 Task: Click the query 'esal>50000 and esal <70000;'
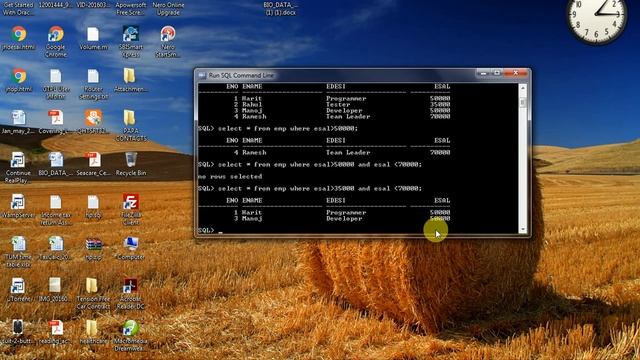click(309, 164)
